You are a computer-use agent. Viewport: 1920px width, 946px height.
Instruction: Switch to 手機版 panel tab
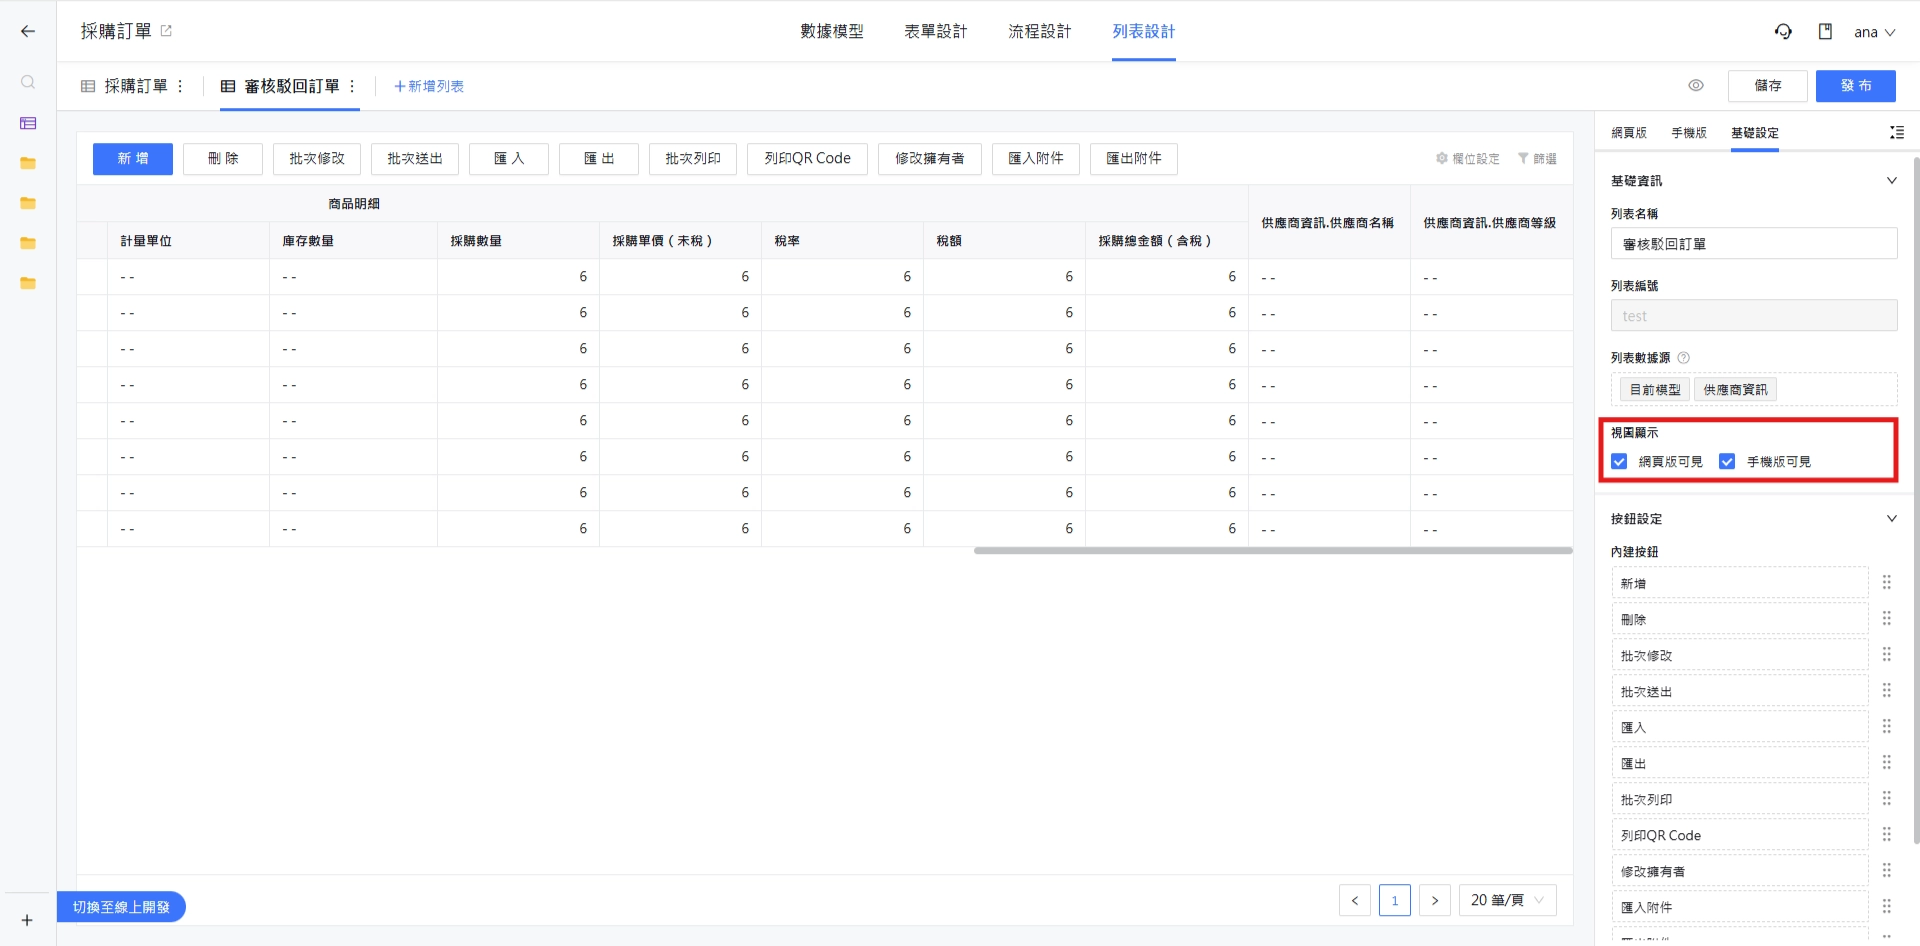tap(1689, 132)
